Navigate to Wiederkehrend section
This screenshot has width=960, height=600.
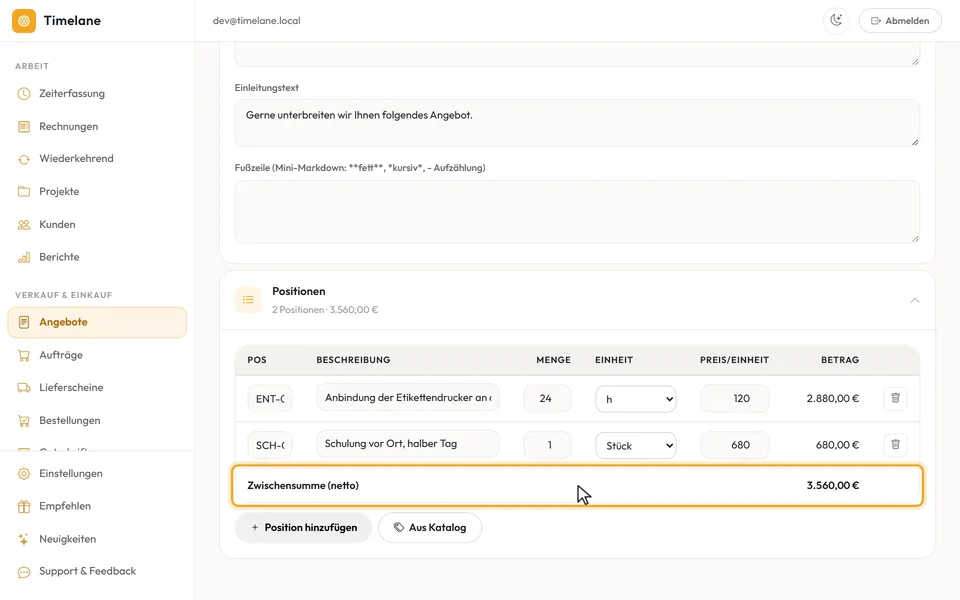(x=97, y=159)
